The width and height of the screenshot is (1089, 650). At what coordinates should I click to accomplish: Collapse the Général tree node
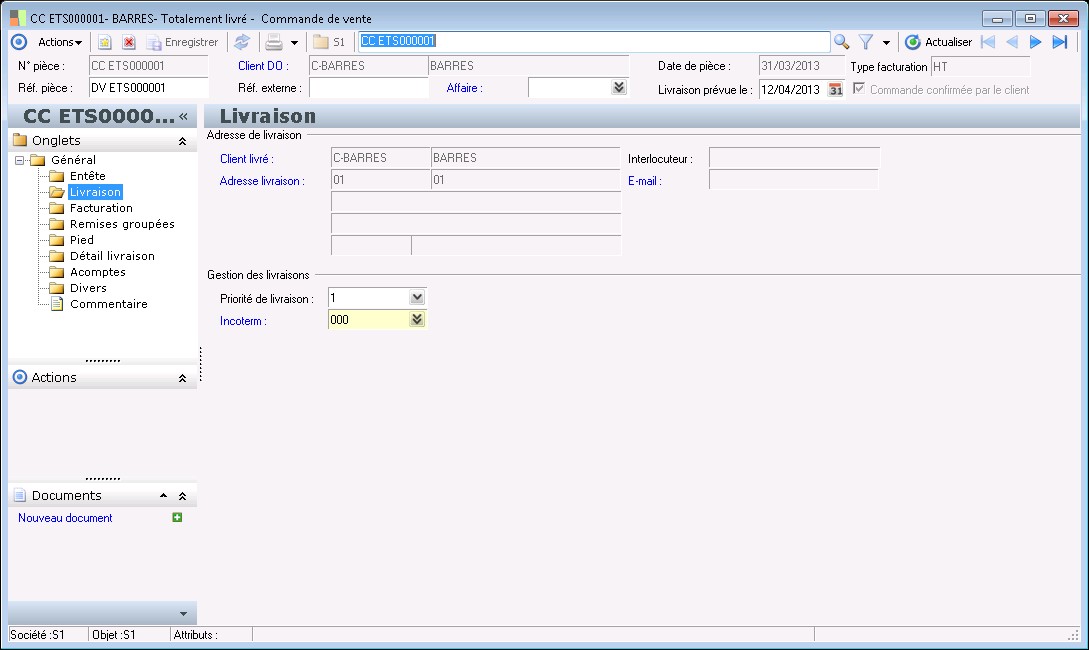pos(20,160)
